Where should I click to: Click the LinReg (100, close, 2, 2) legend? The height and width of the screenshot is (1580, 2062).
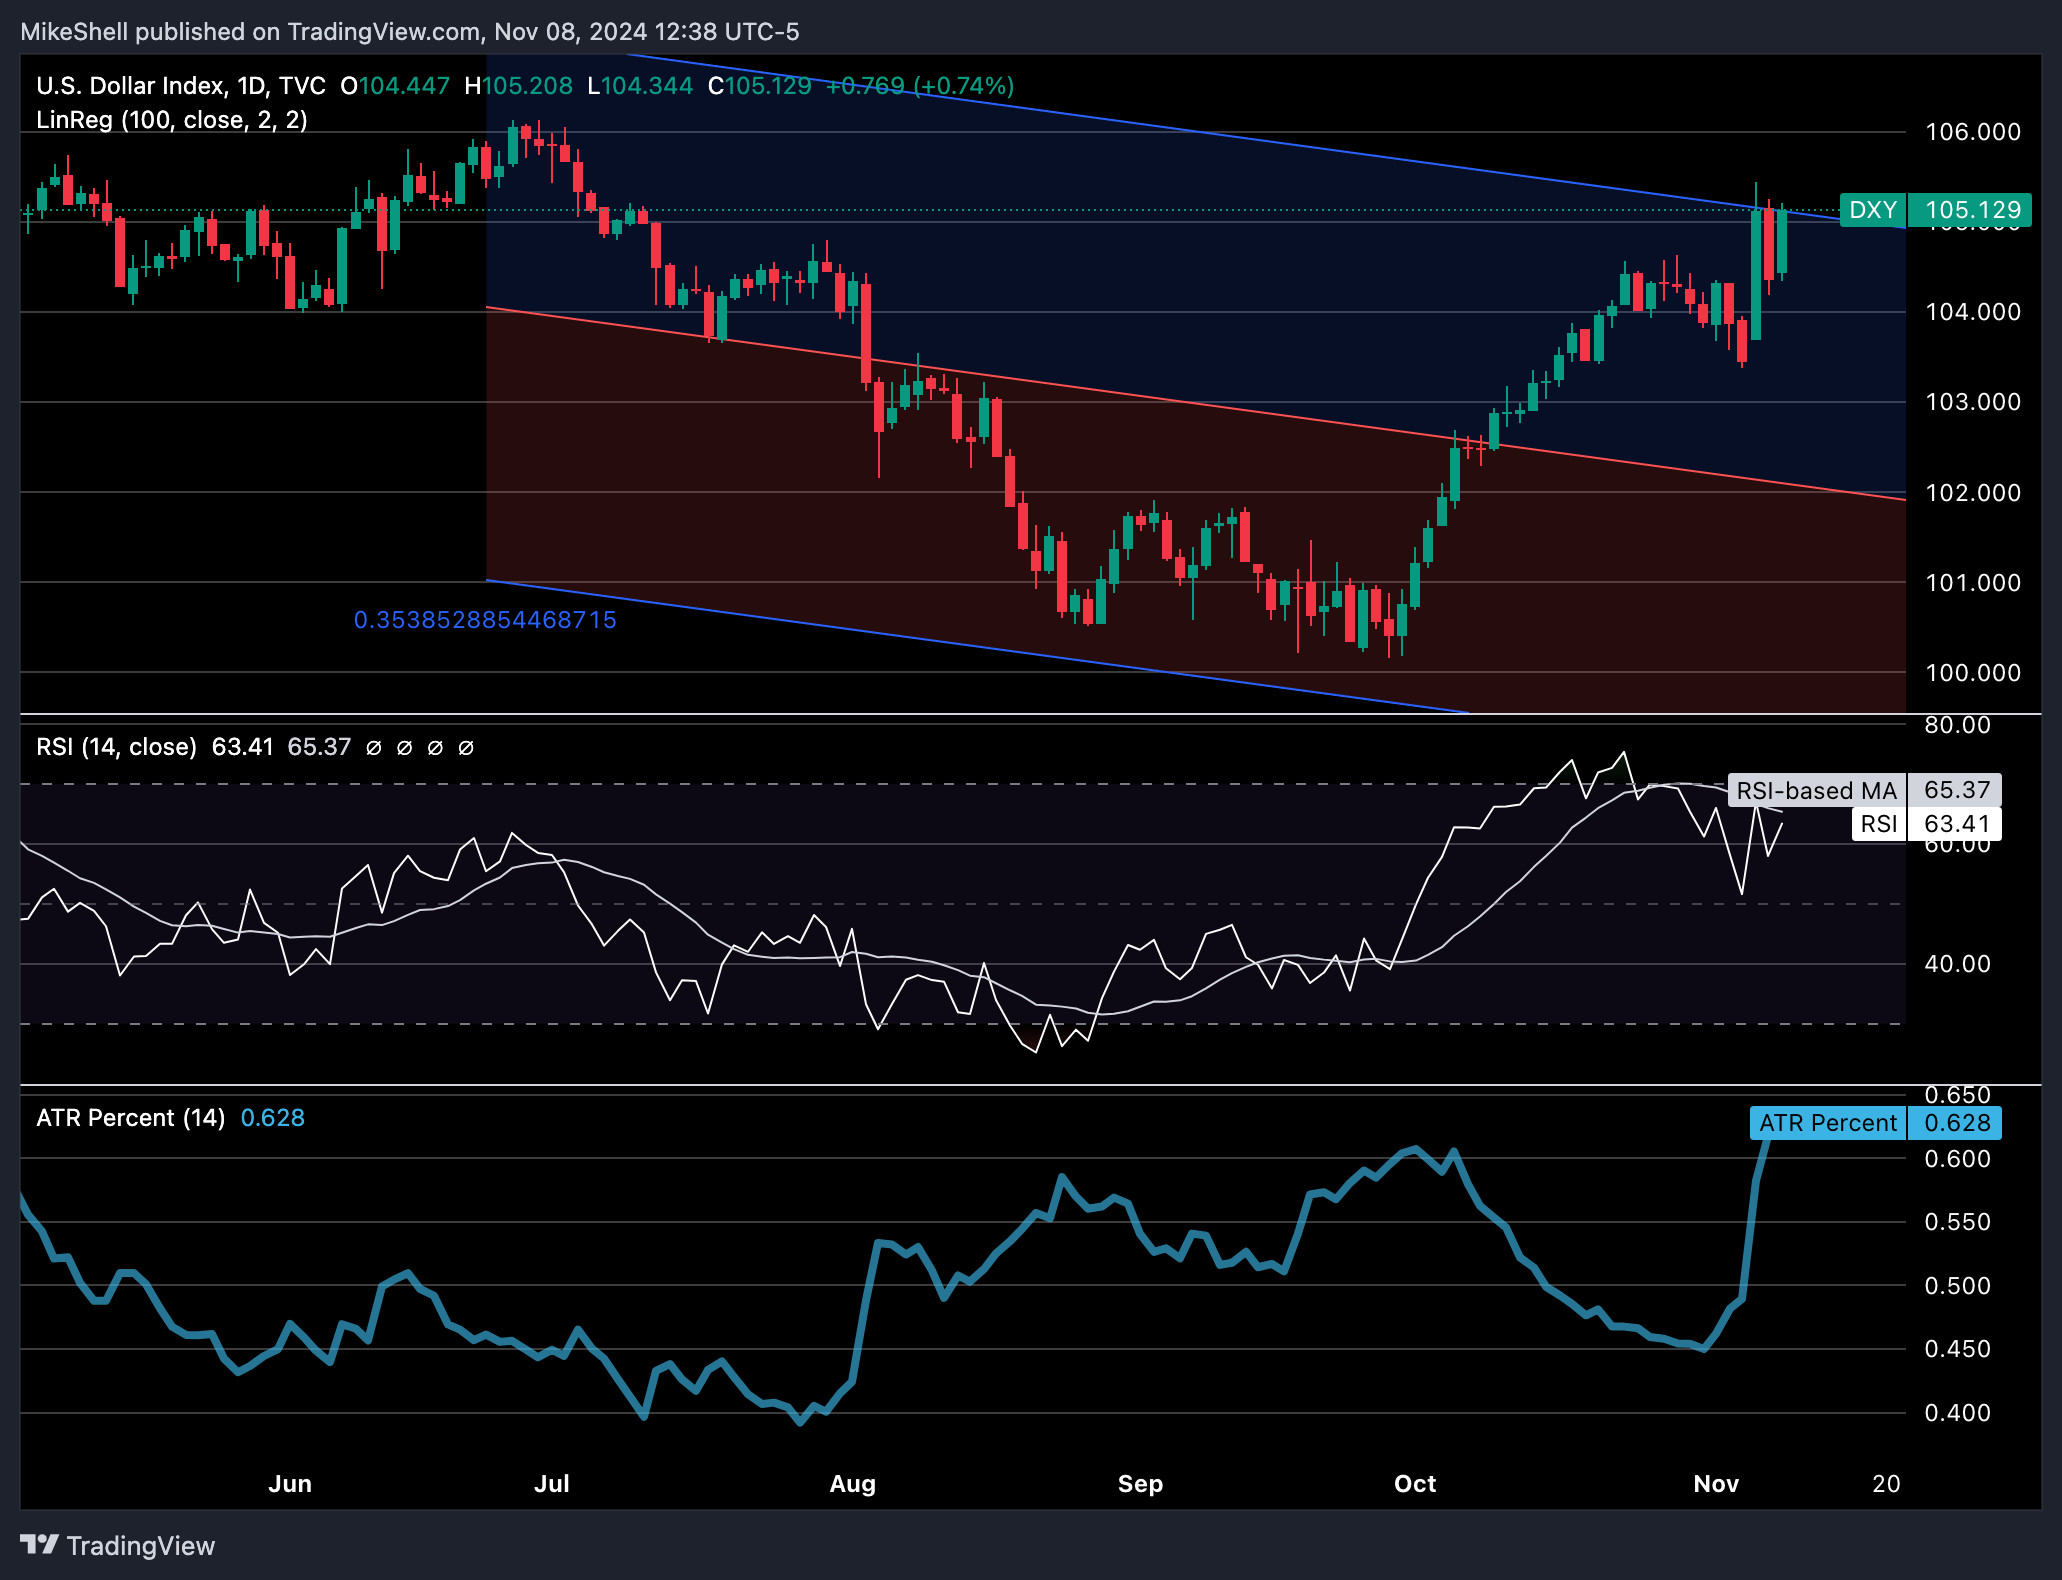click(172, 120)
